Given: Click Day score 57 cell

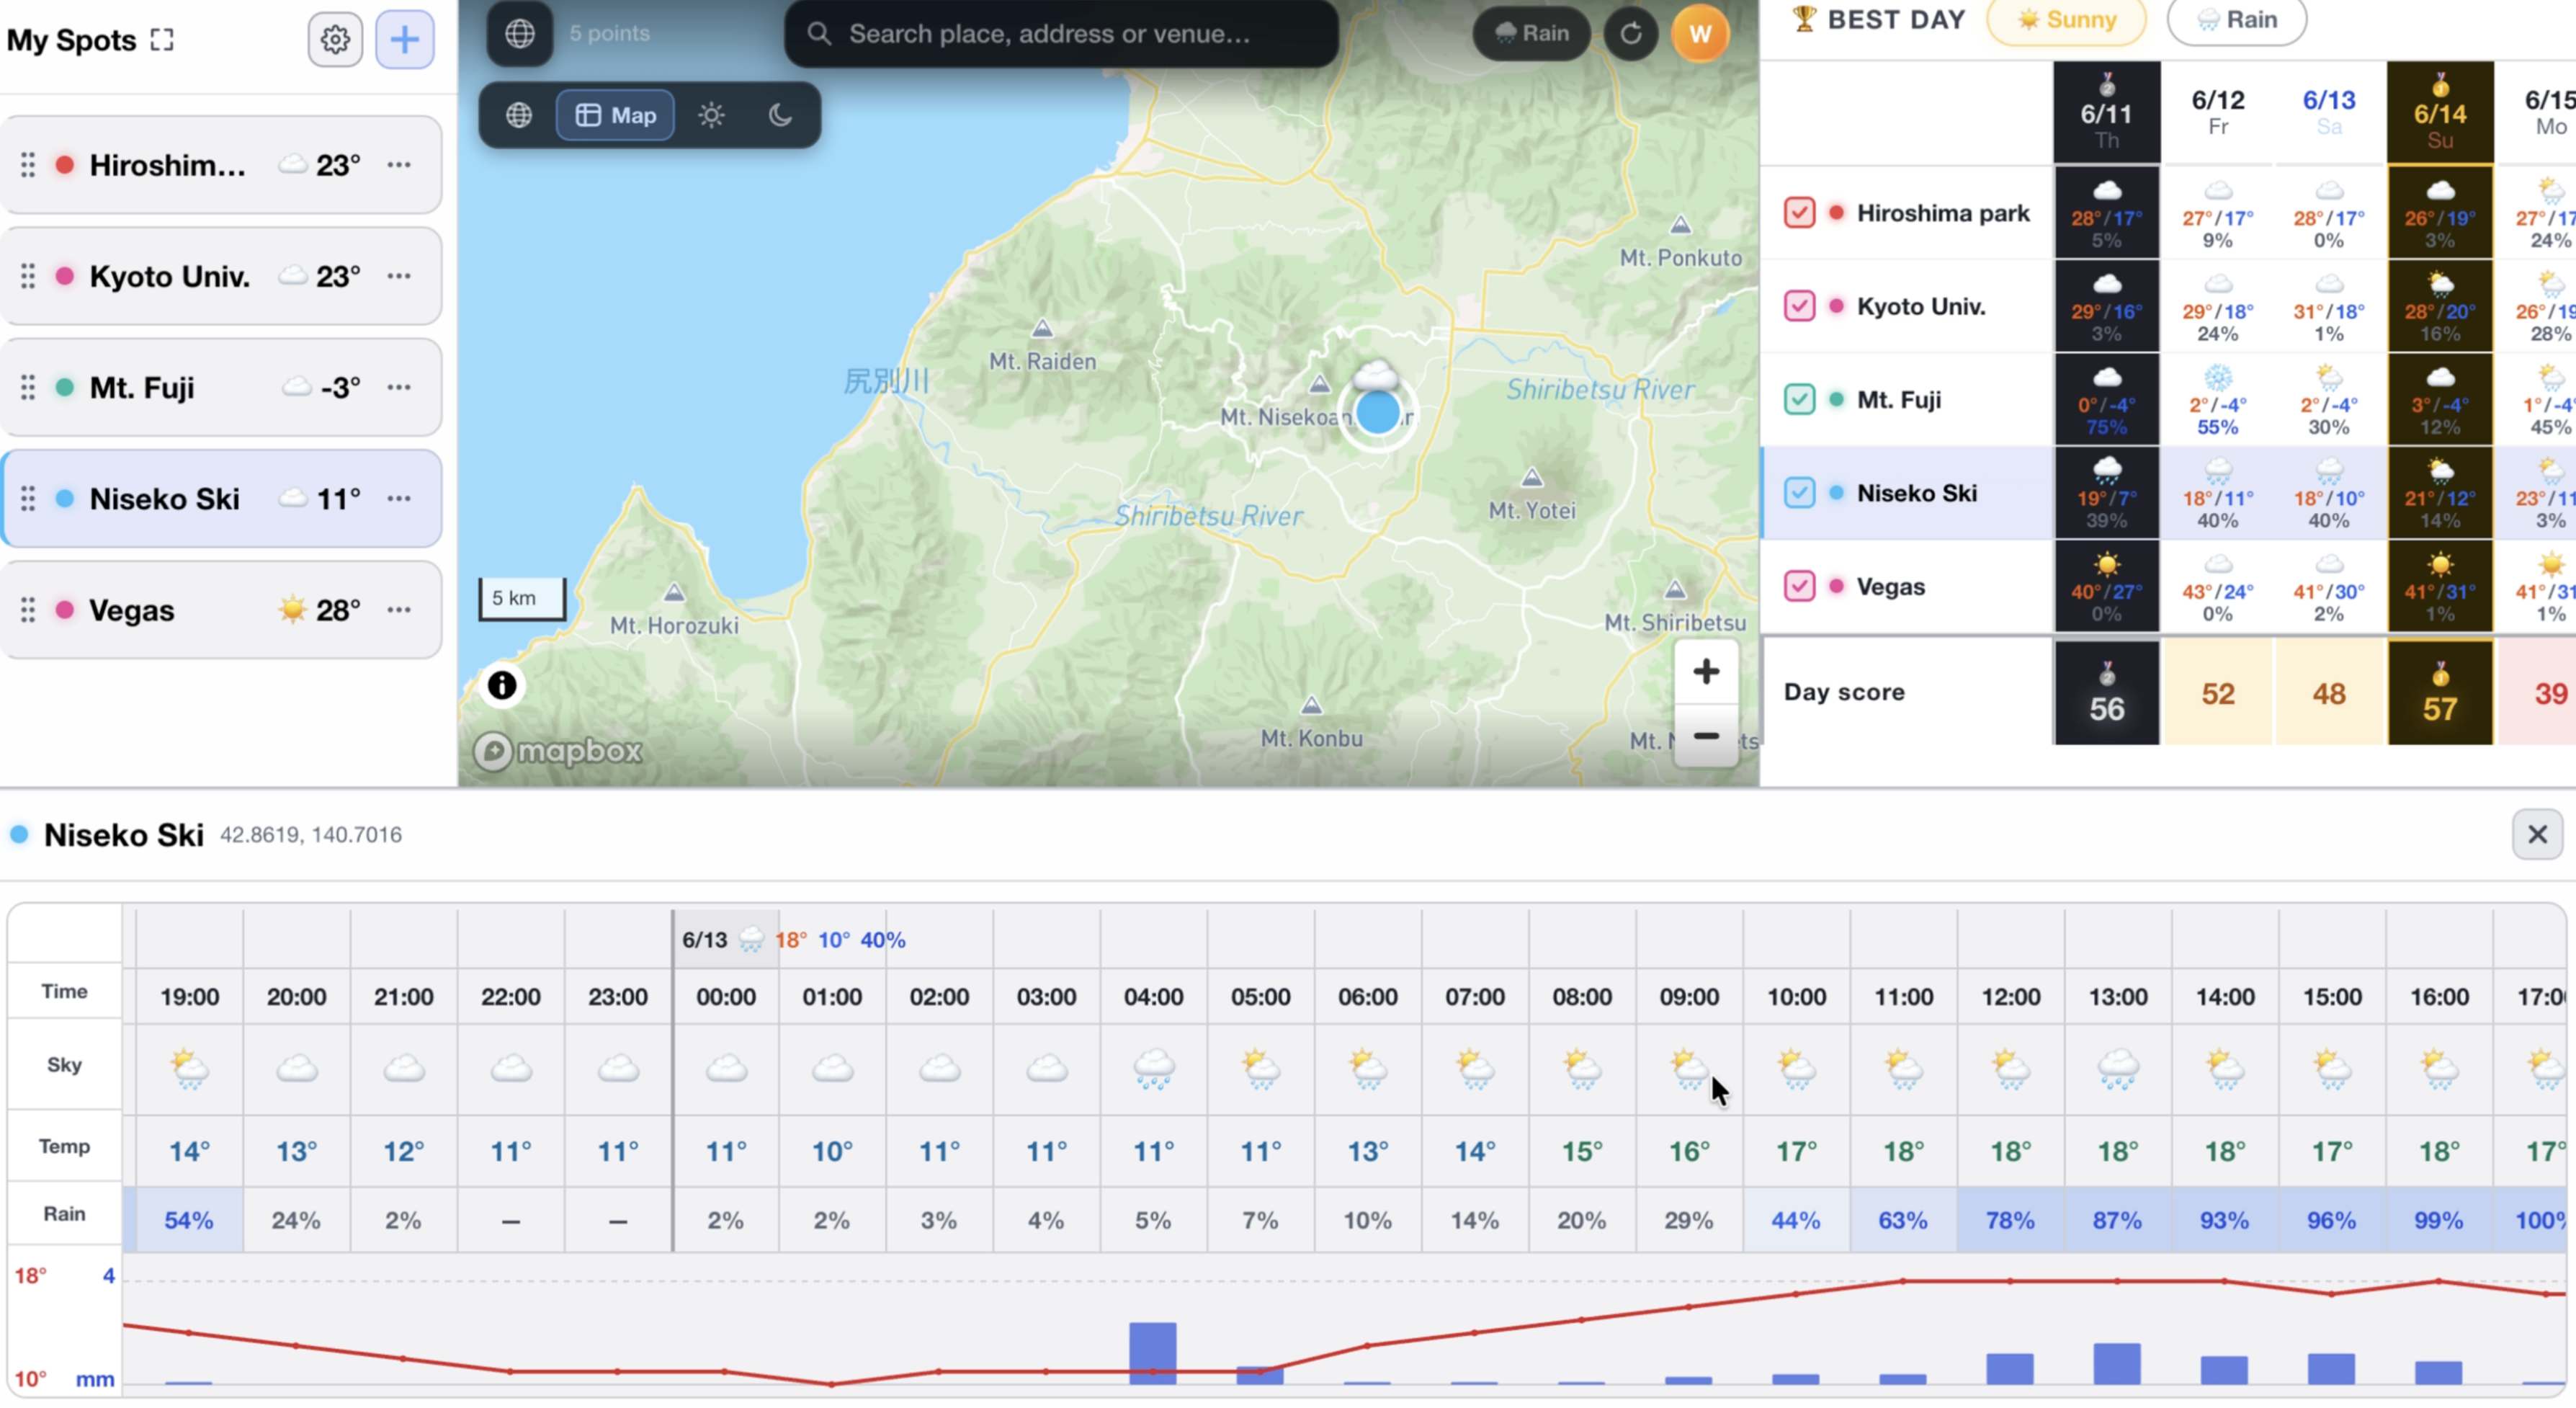Looking at the screenshot, I should coord(2440,692).
